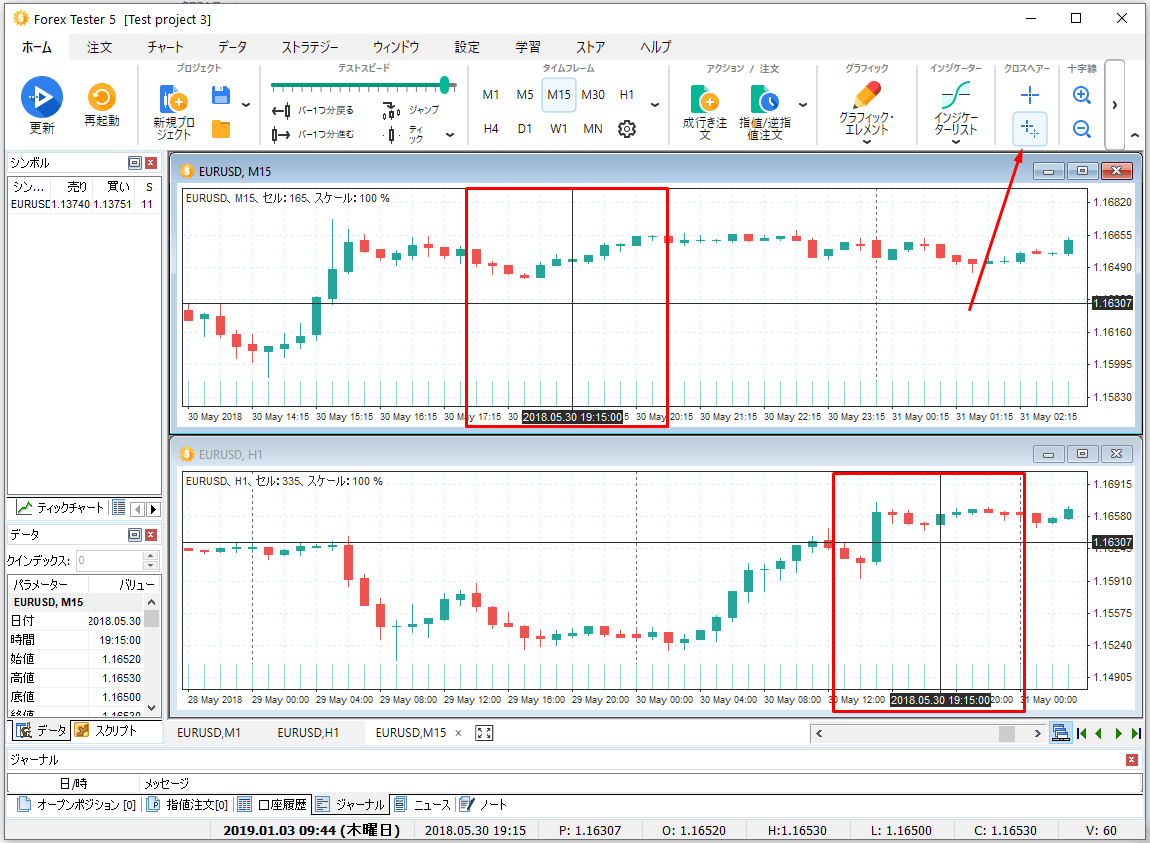Click the test speed slider handle
Screen dimensions: 1150x843
click(445, 85)
